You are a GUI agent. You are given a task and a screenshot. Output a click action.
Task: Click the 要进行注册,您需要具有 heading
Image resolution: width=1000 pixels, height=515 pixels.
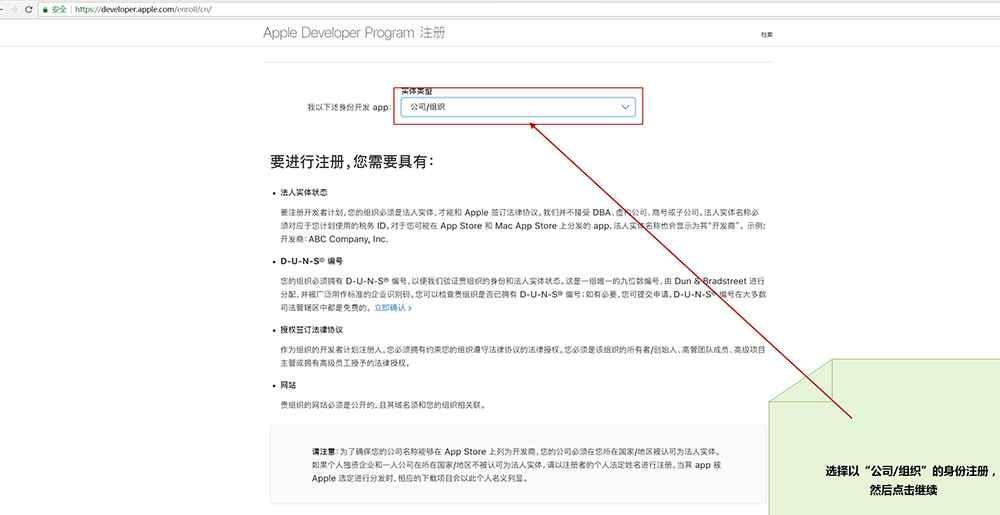pyautogui.click(x=351, y=161)
